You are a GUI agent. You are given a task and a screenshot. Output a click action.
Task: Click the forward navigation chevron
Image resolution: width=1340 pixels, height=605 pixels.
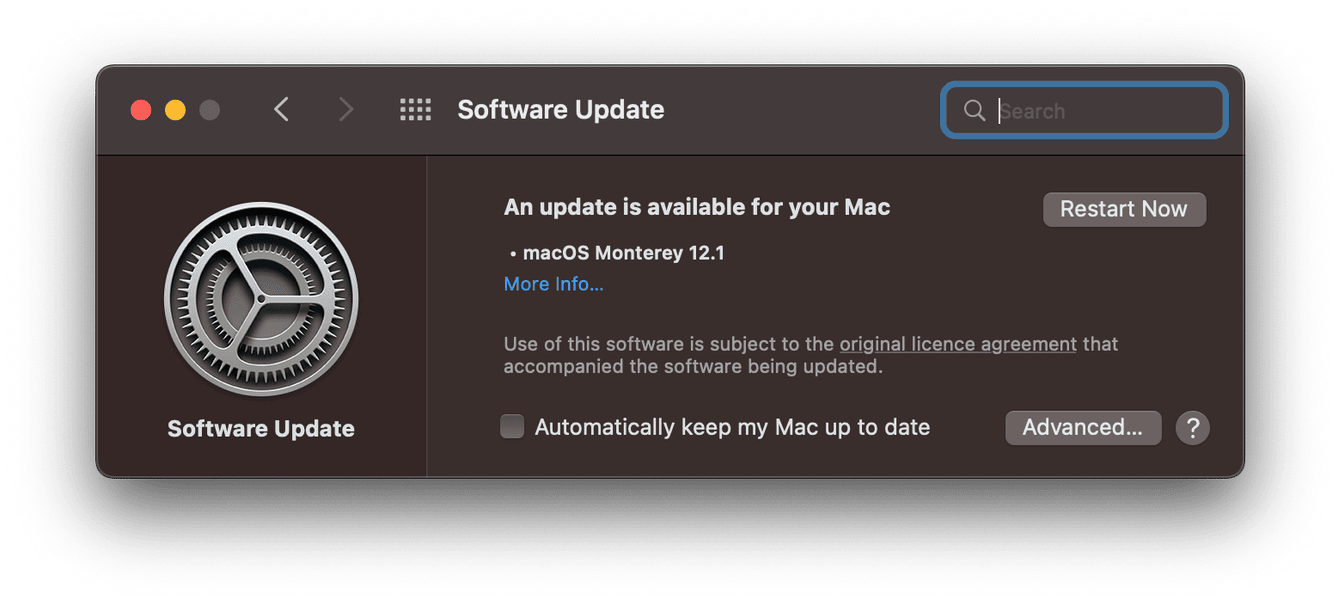[345, 110]
